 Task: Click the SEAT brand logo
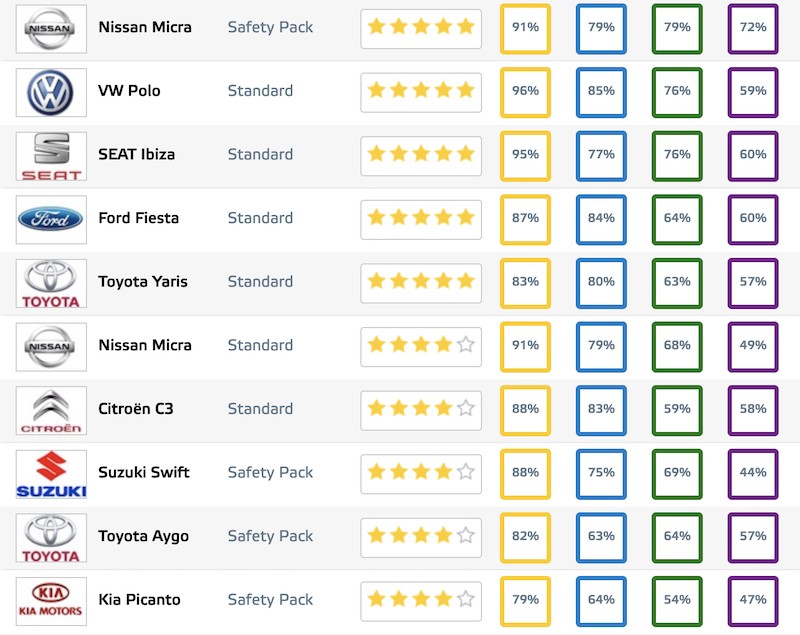click(51, 156)
